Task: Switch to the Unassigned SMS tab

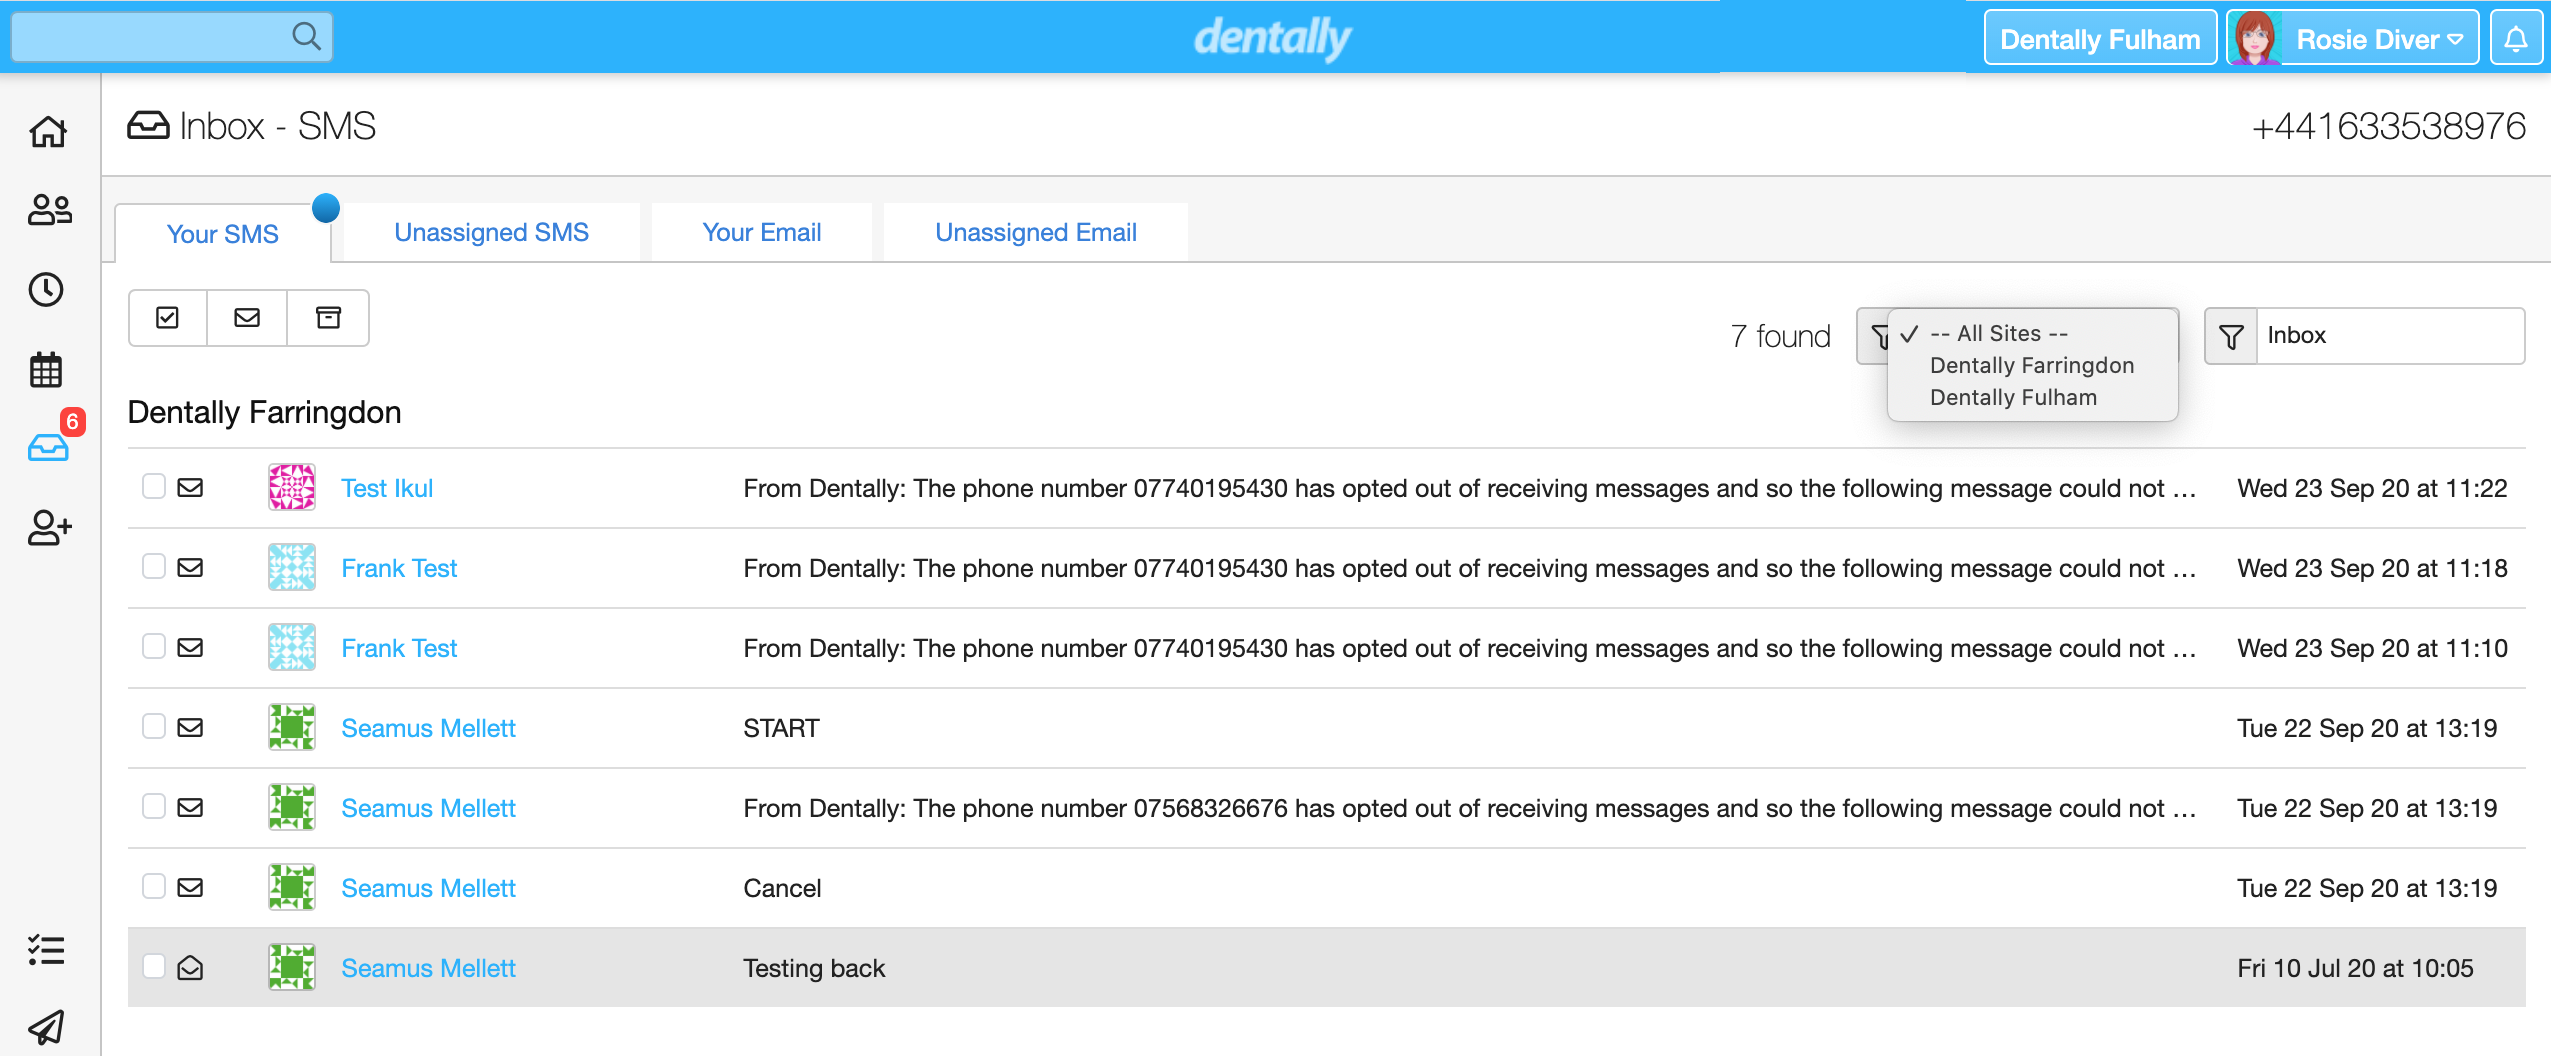Action: [491, 233]
